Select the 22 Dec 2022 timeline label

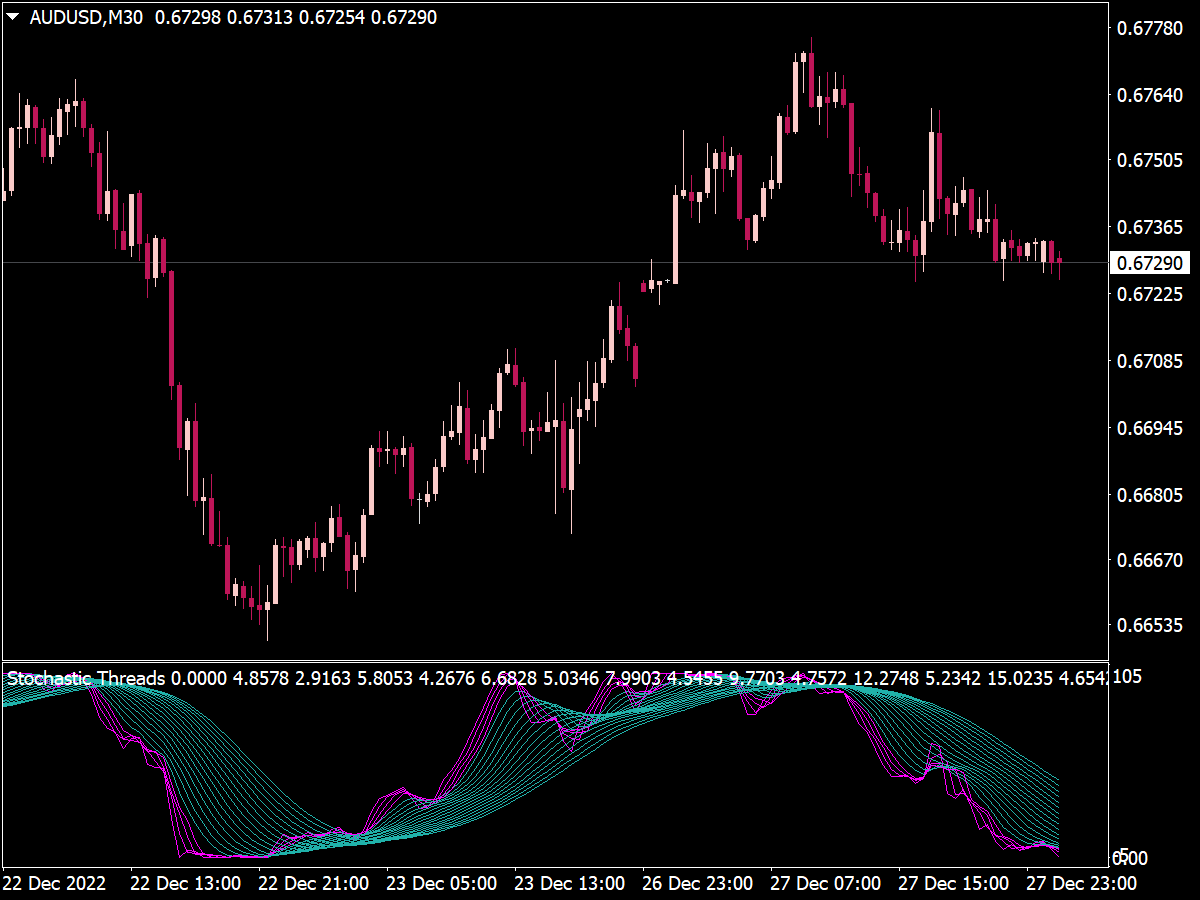[x=55, y=884]
